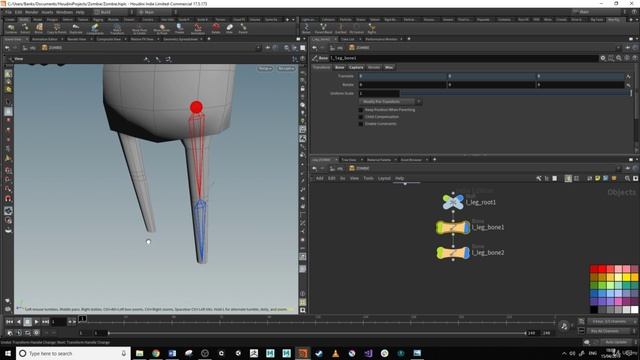Click the red magnet snapping tool
Image resolution: width=640 pixels, height=360 pixels.
(8, 199)
